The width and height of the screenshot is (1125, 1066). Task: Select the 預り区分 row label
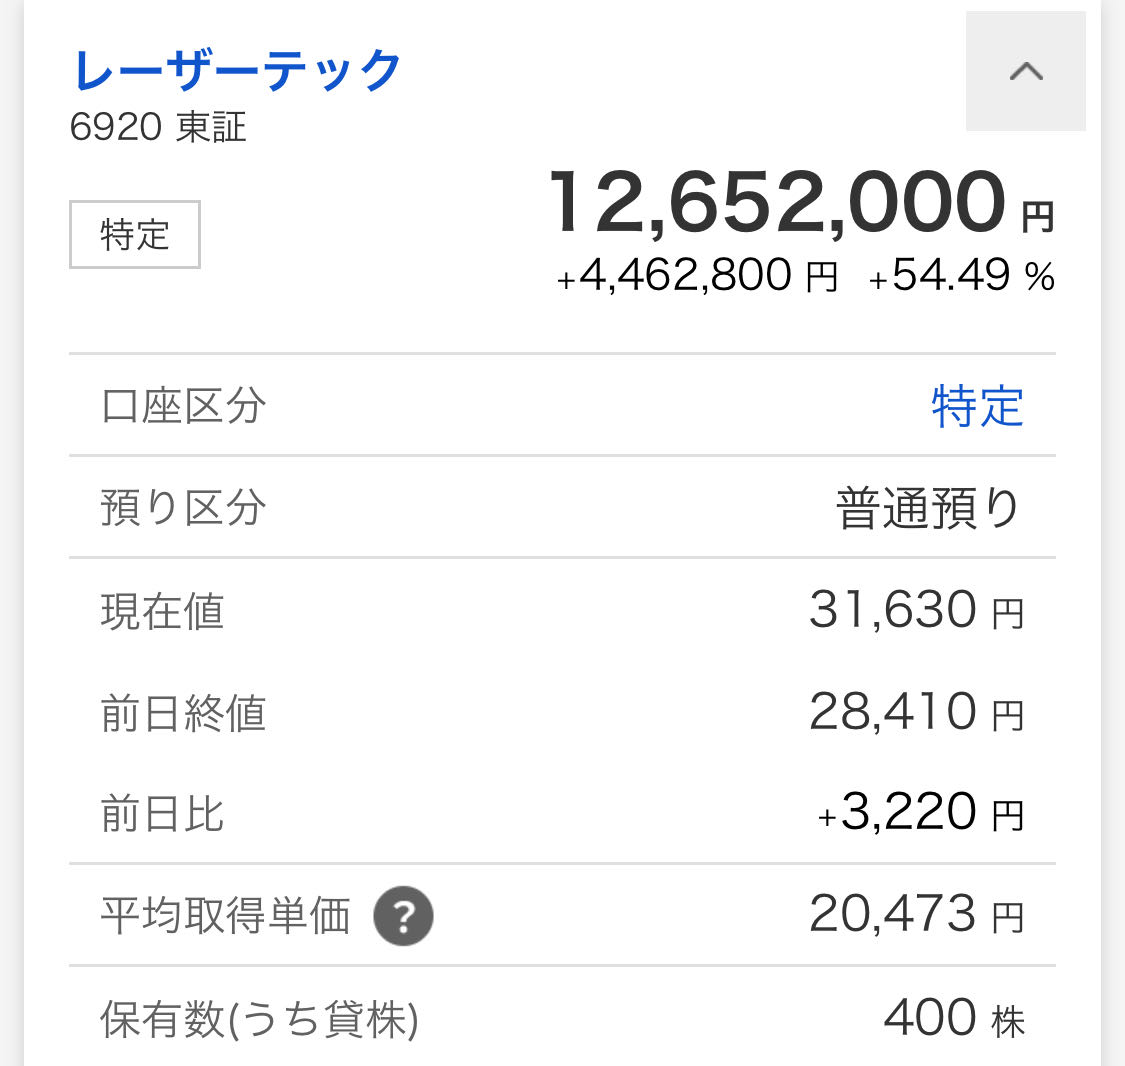184,508
